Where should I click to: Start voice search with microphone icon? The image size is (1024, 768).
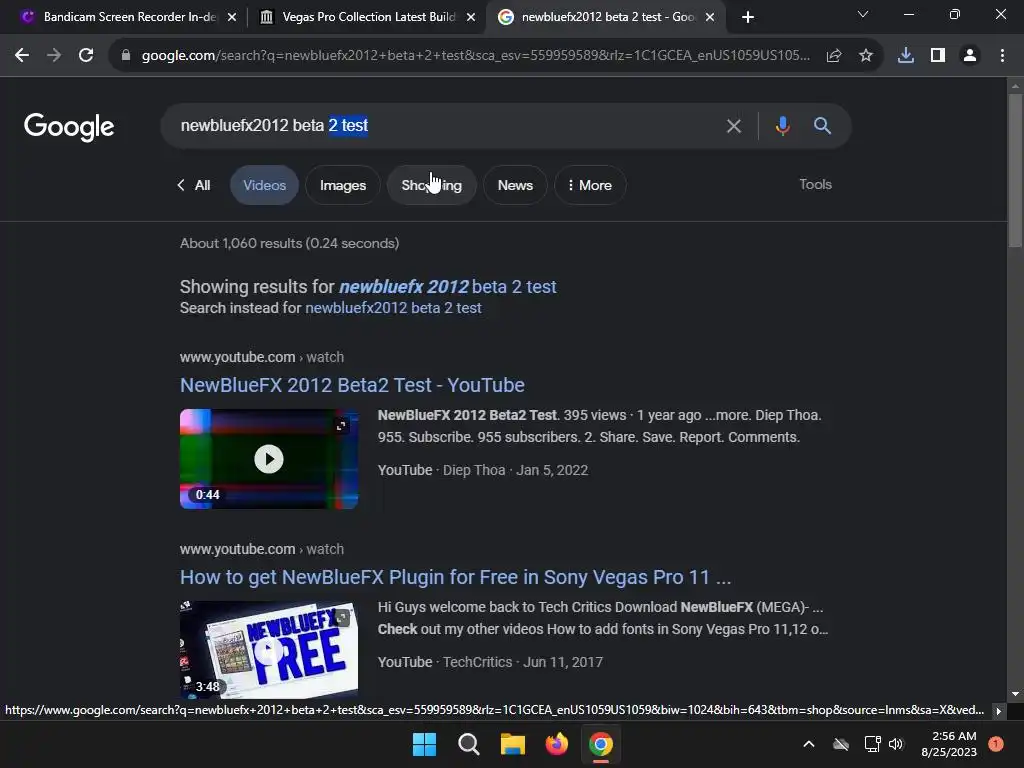click(782, 125)
